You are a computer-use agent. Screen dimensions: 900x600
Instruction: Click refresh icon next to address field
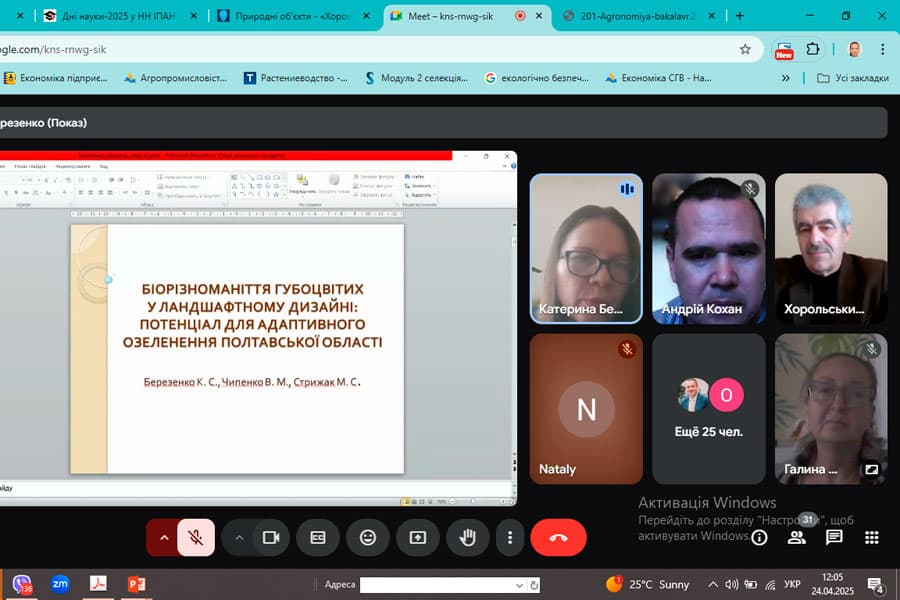[x=534, y=585]
